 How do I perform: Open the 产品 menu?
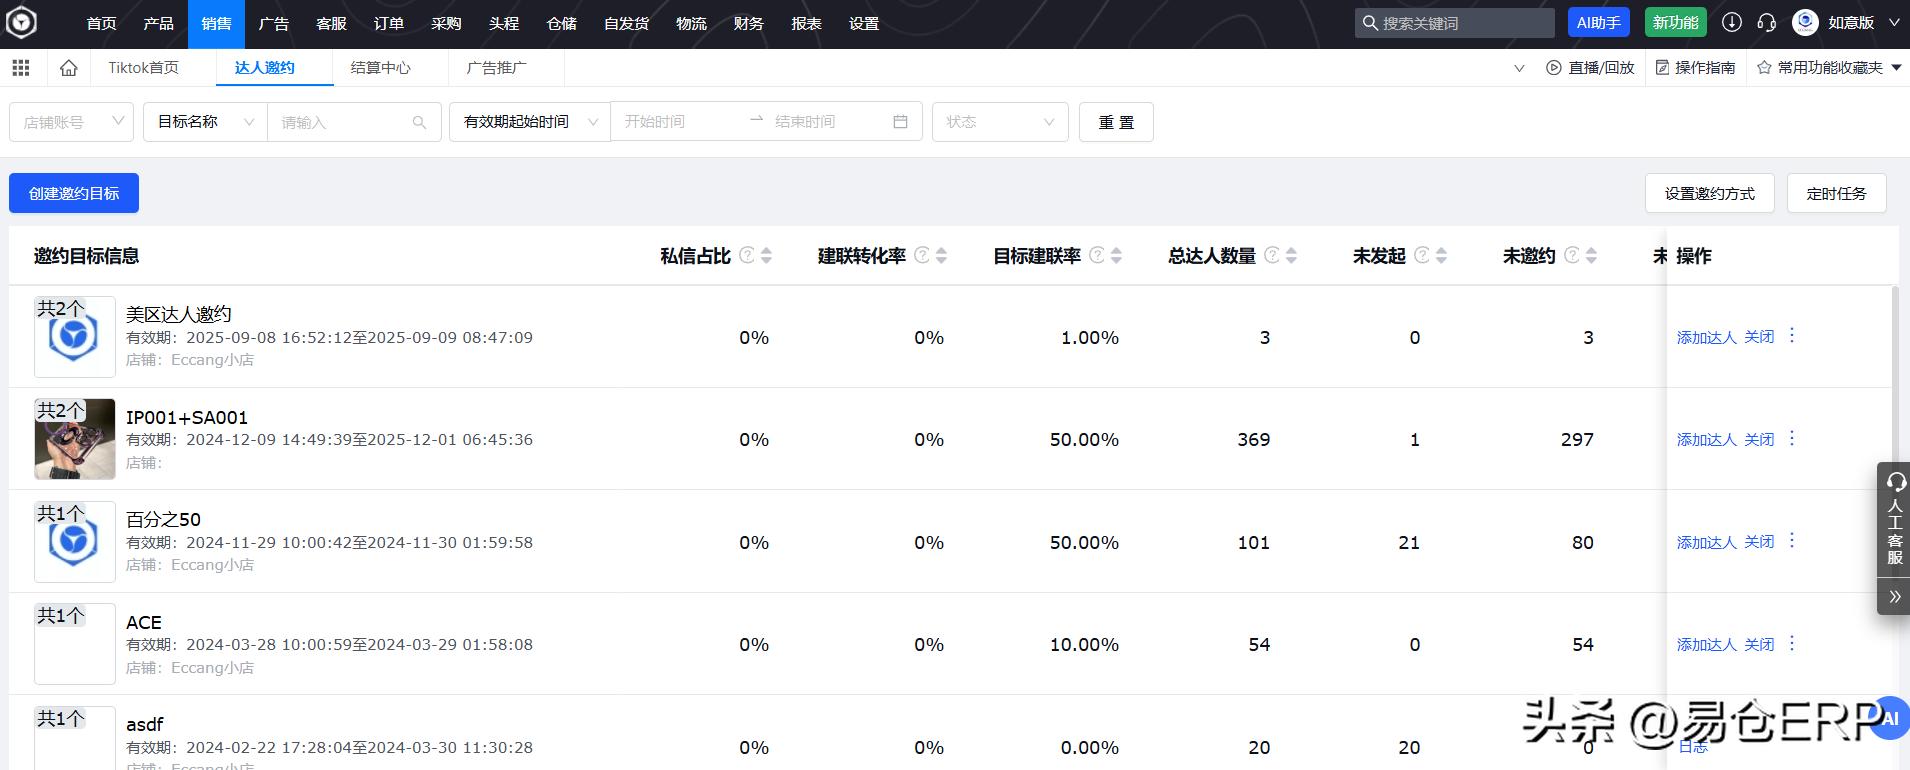click(x=158, y=24)
